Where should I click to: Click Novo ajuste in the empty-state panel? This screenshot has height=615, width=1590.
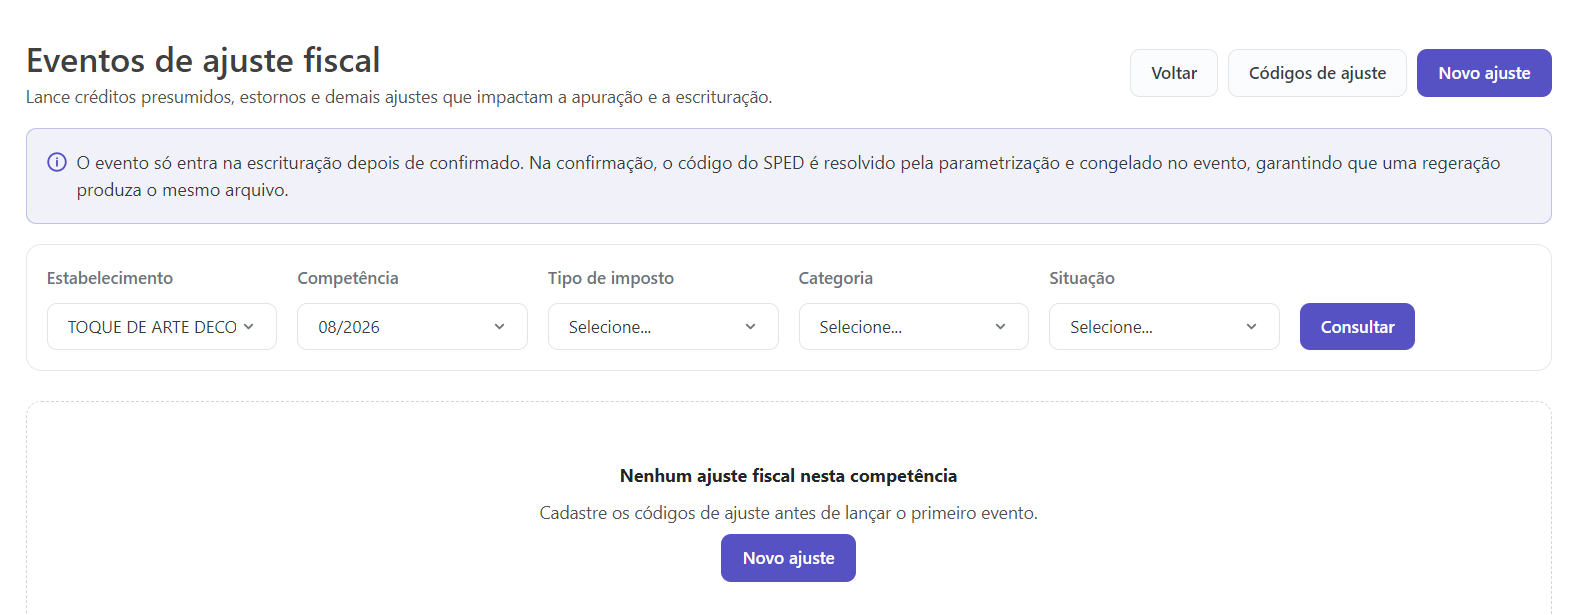point(788,558)
